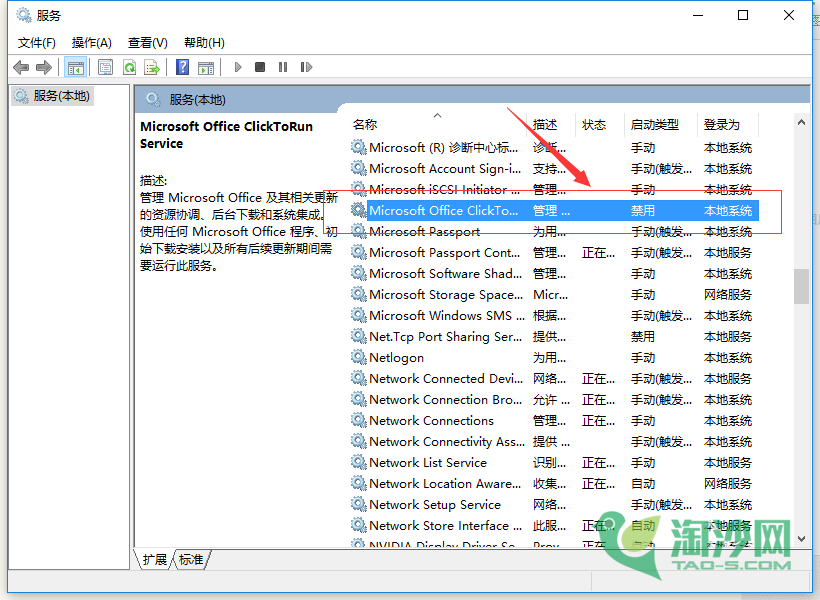Screen dimensions: 820x600
Task: Open the 查看(V) menu
Action: click(146, 42)
